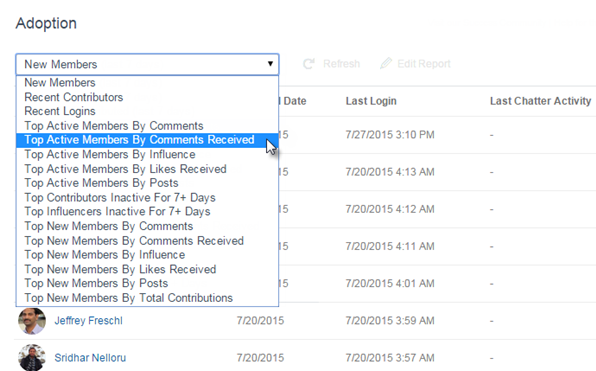Open Sridhar Nelloru's profile photo
Image resolution: width=596 pixels, height=371 pixels.
click(32, 357)
